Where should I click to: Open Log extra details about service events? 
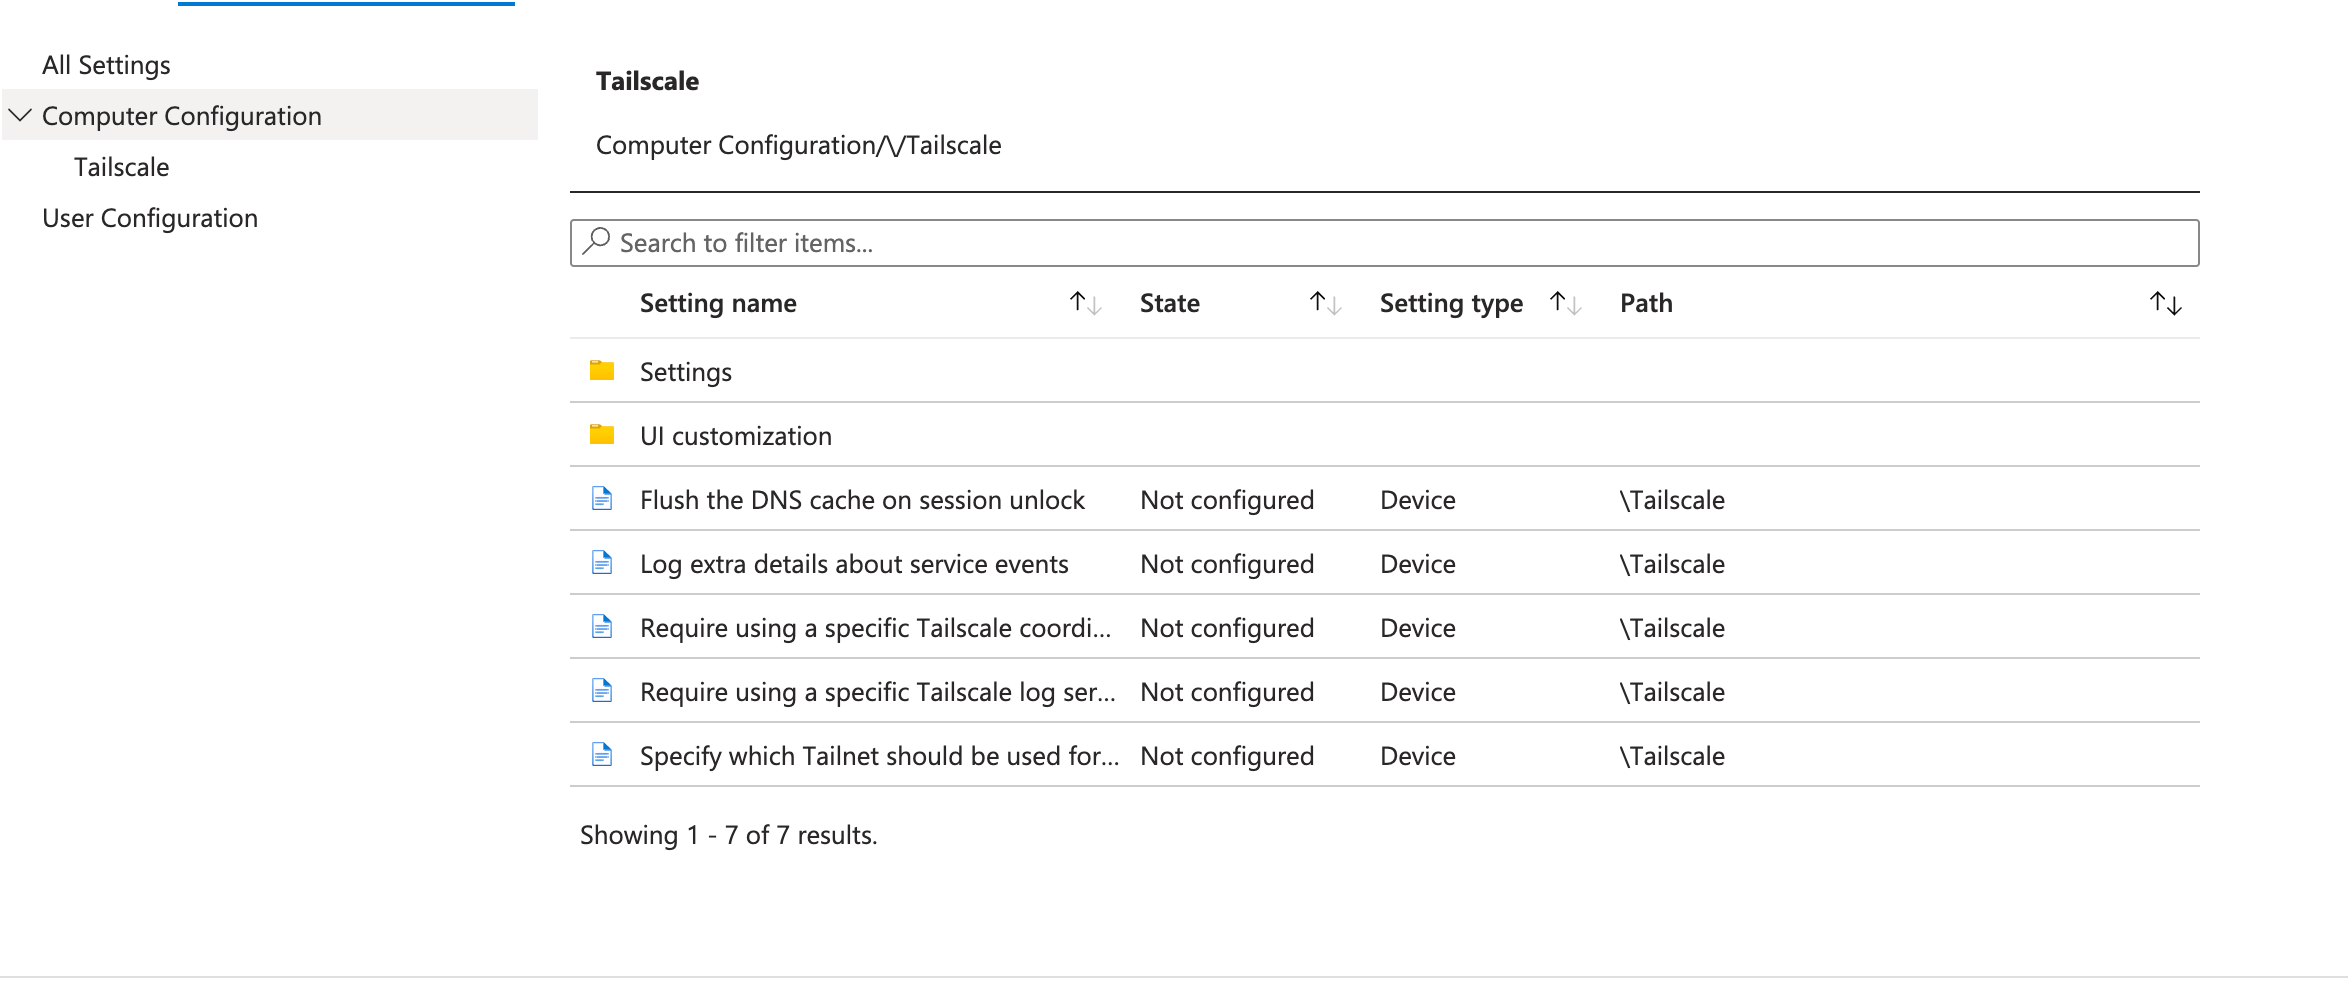point(854,564)
